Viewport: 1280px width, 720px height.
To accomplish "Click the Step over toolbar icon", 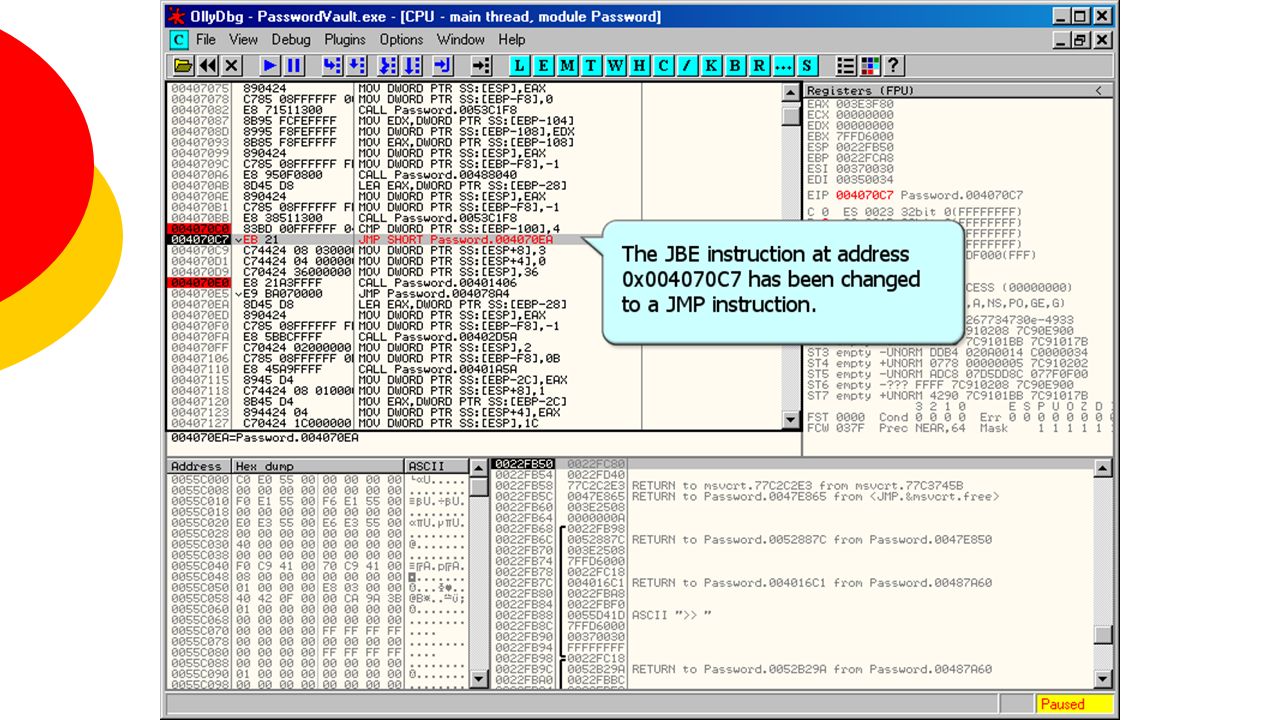I will (x=356, y=66).
